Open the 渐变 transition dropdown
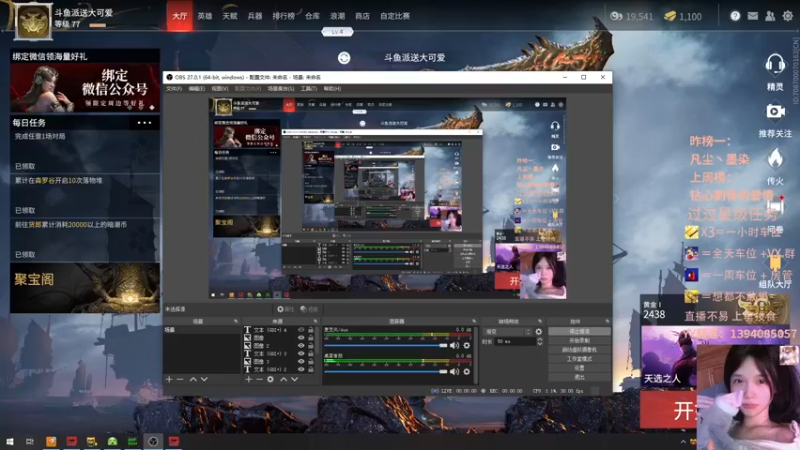The height and width of the screenshot is (450, 800). [x=508, y=332]
